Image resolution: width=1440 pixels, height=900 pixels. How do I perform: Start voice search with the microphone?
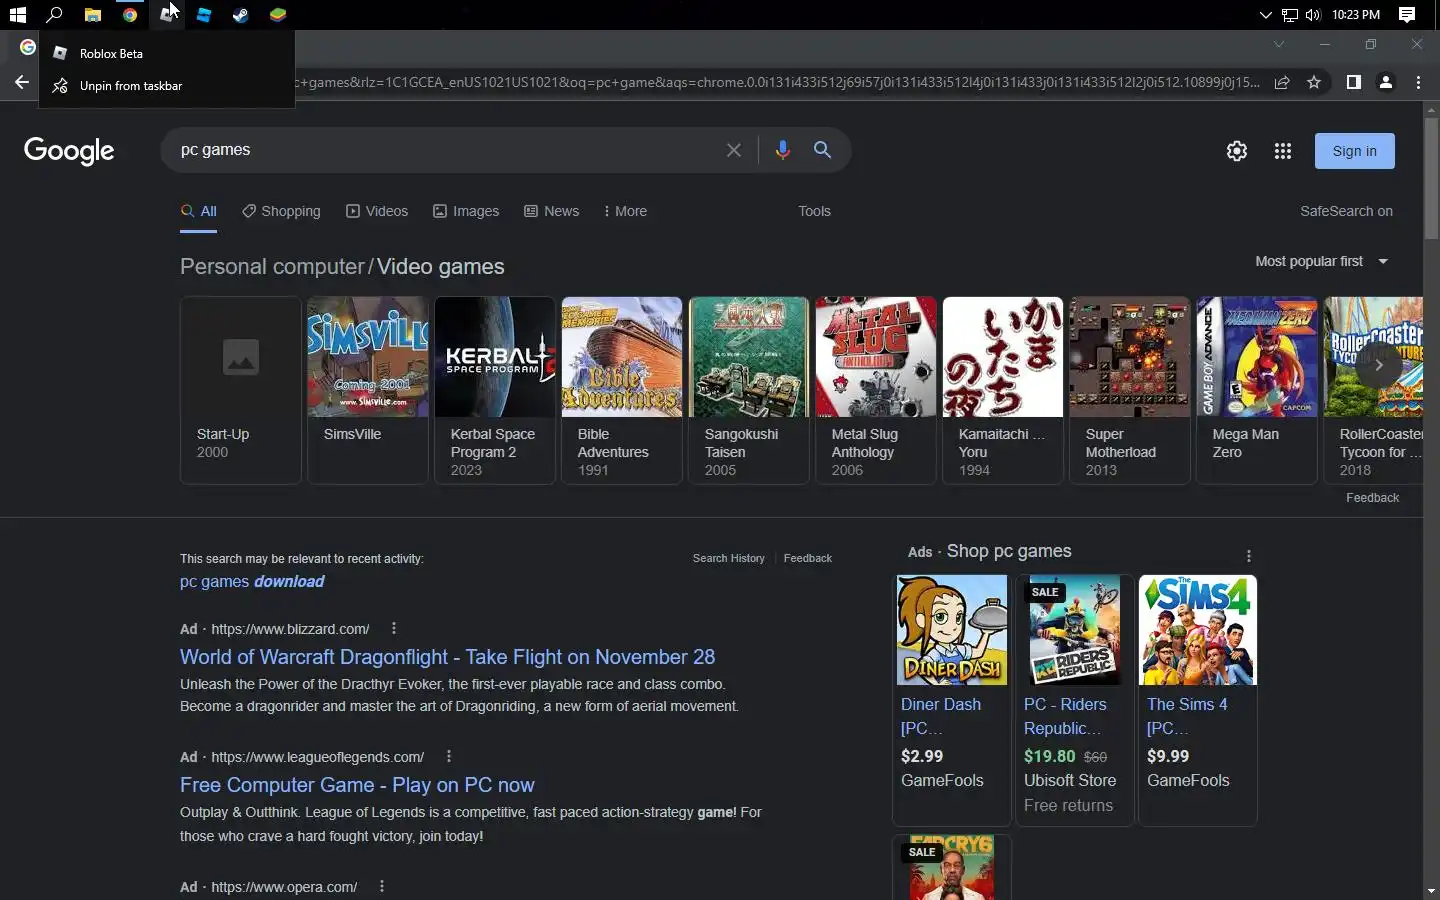782,150
